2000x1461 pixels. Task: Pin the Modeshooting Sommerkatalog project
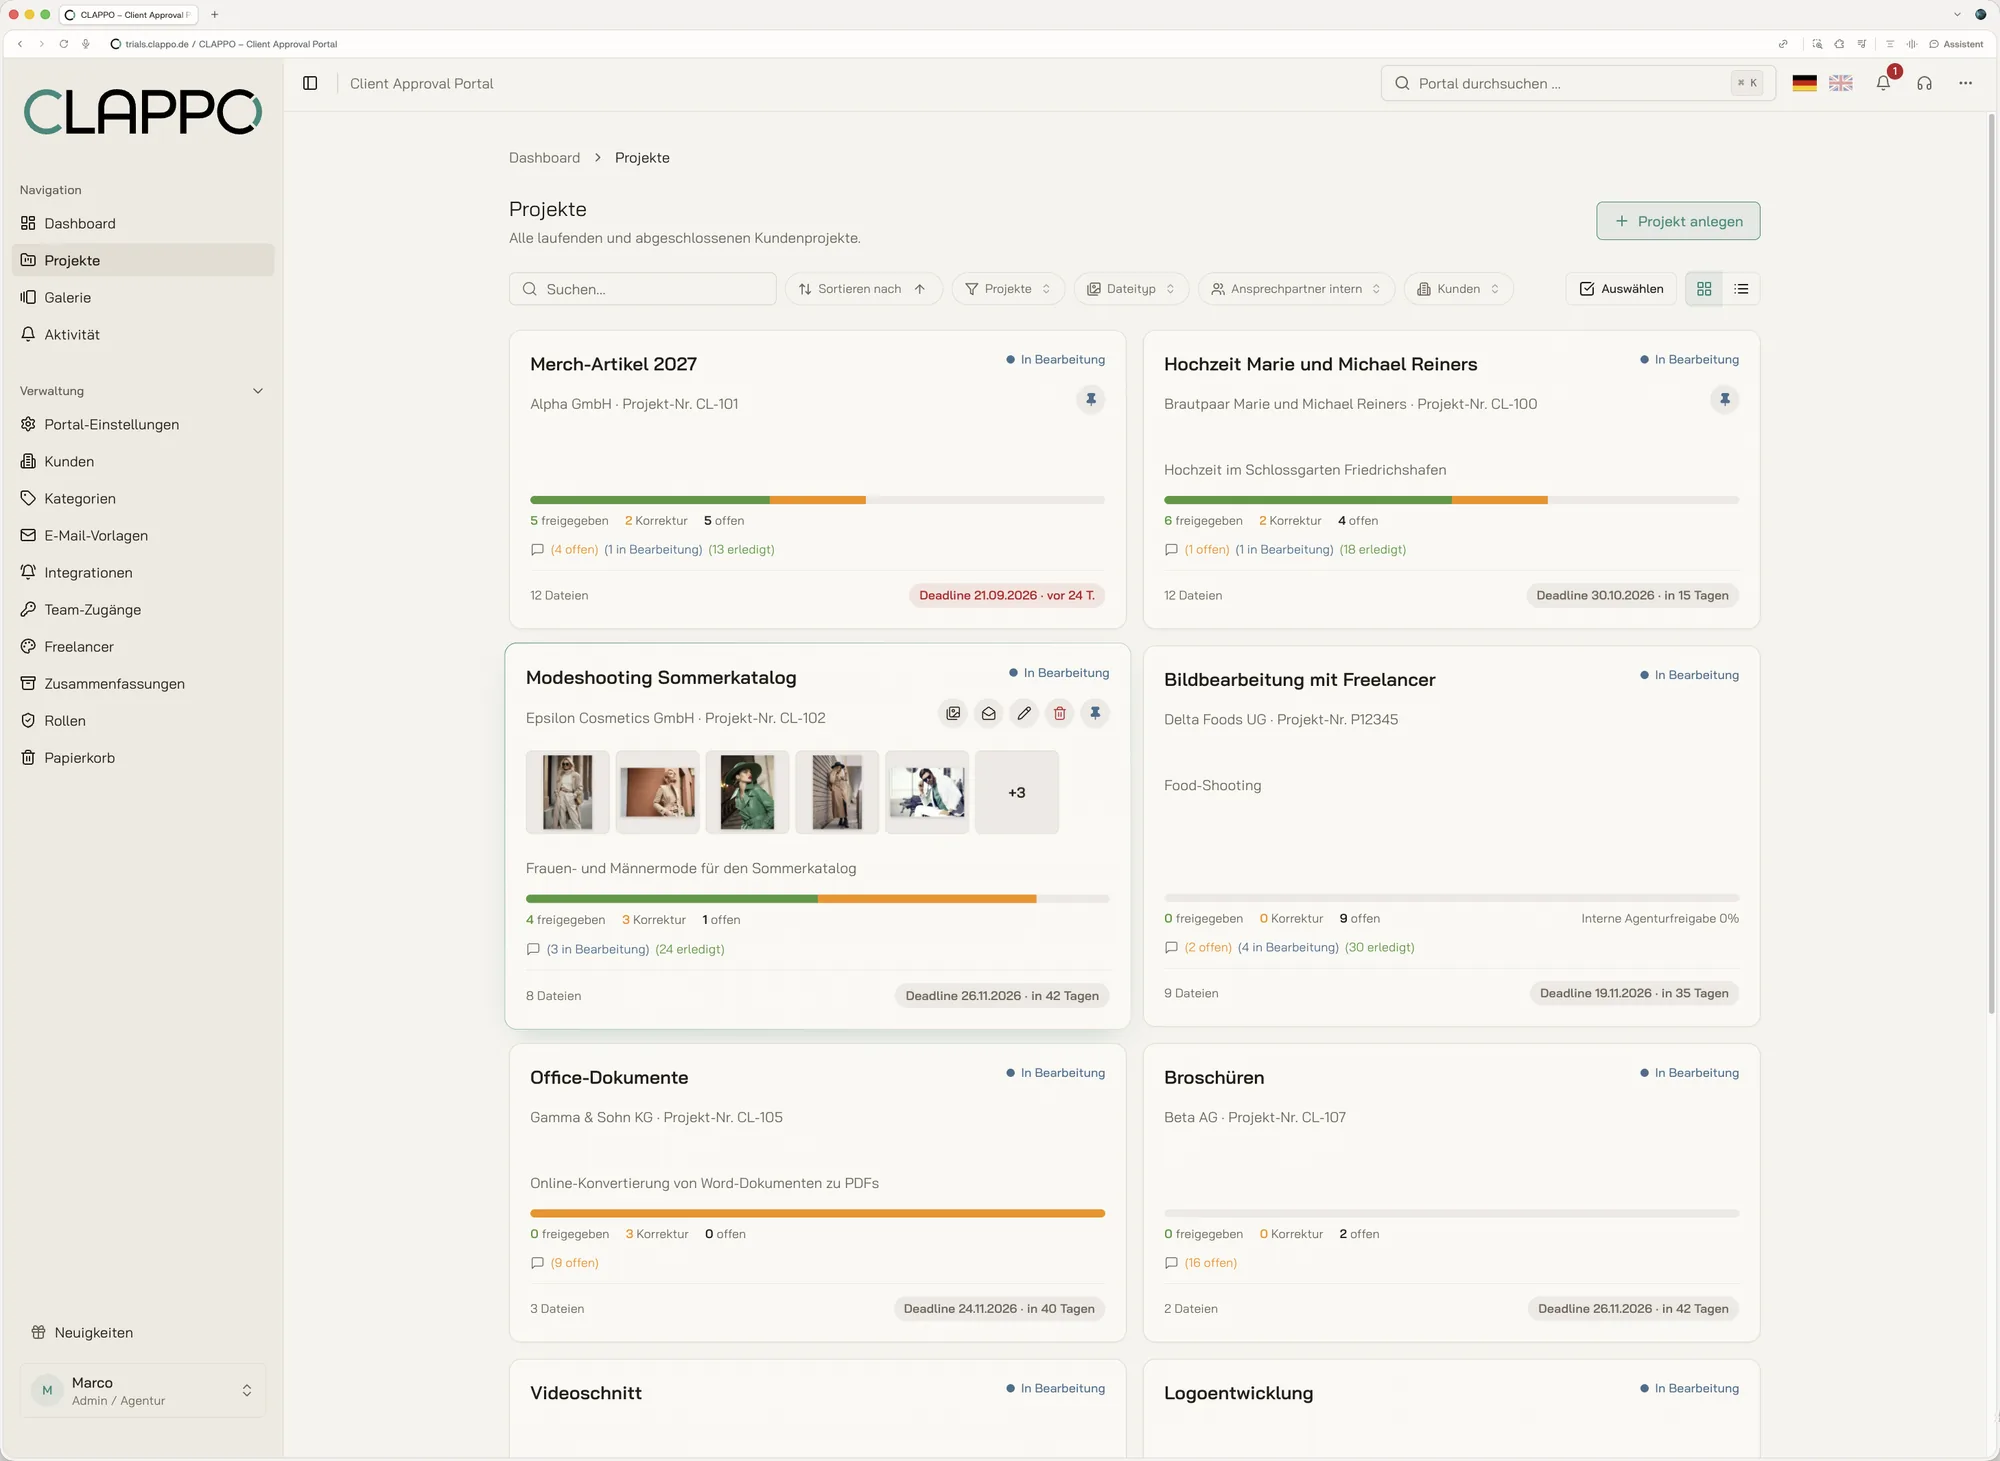pyautogui.click(x=1096, y=713)
